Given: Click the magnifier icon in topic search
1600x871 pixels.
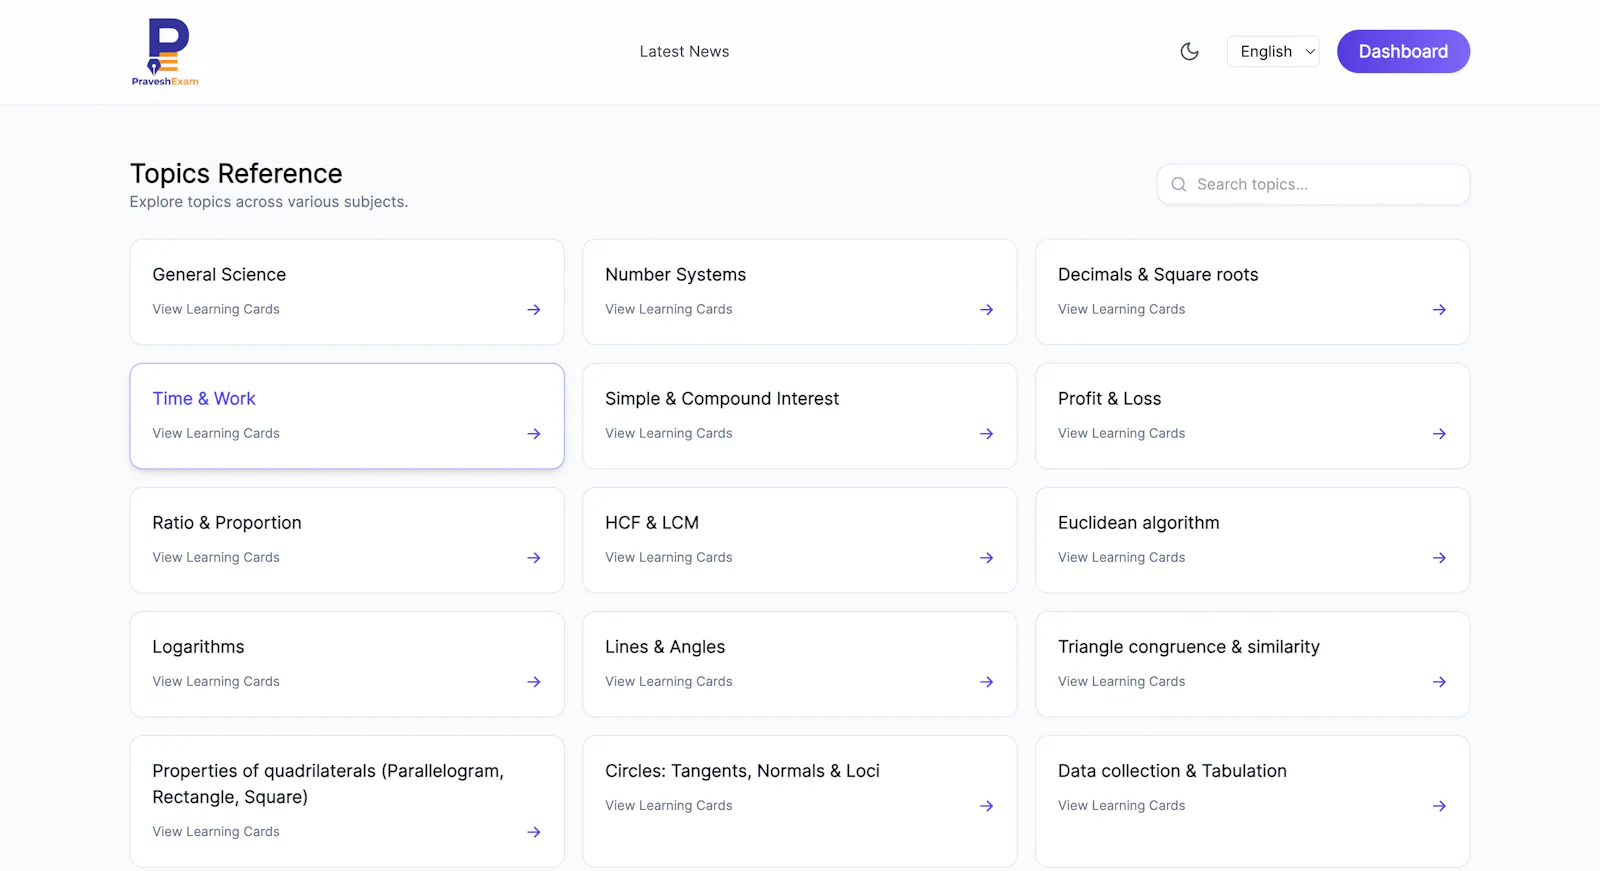Looking at the screenshot, I should [x=1179, y=184].
